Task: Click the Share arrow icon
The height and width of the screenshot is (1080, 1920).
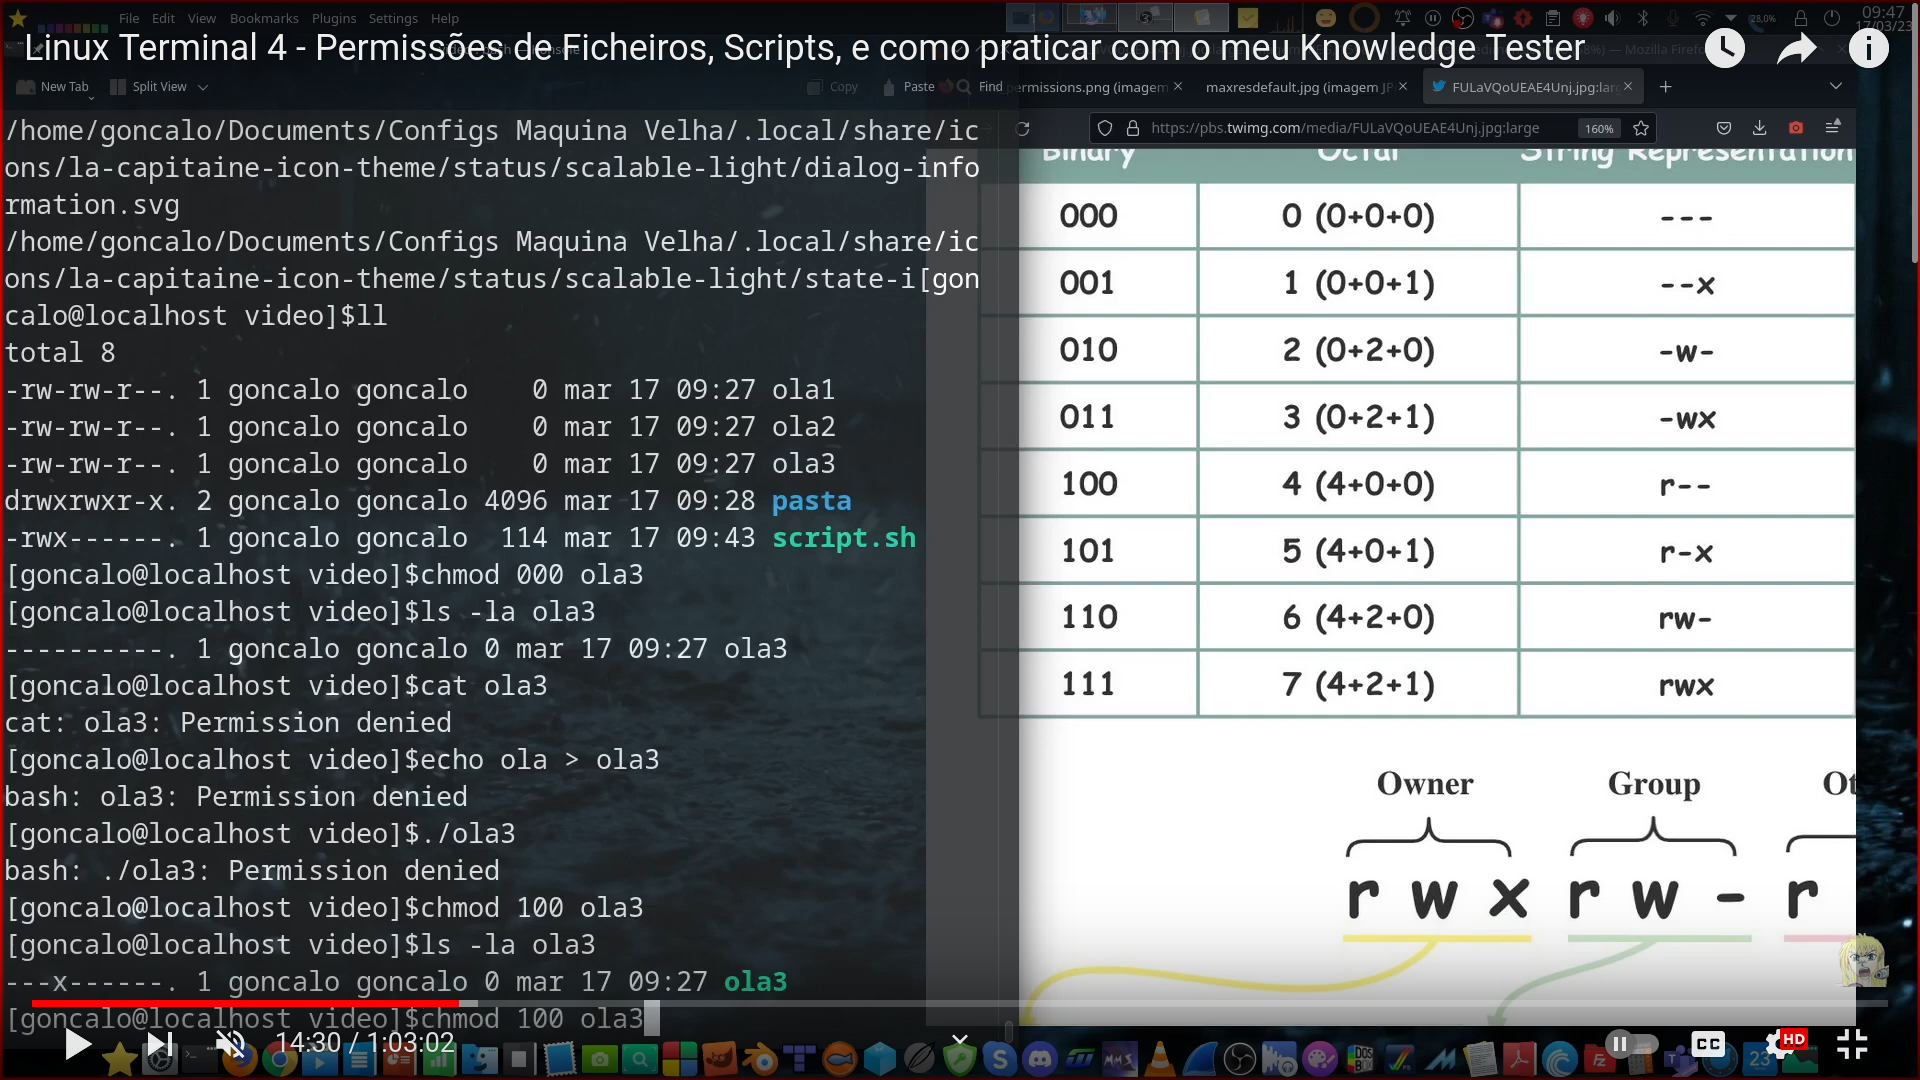Action: 1796,48
